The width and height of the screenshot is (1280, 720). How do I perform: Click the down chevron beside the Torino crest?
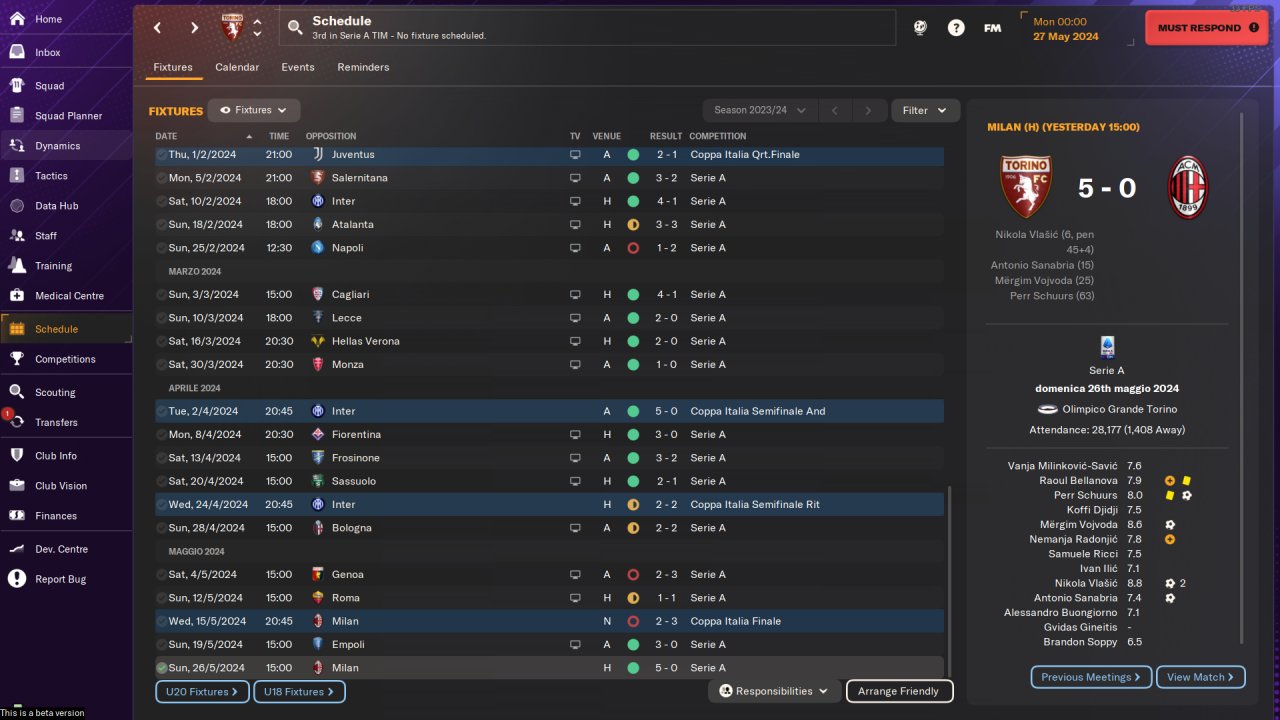[257, 34]
